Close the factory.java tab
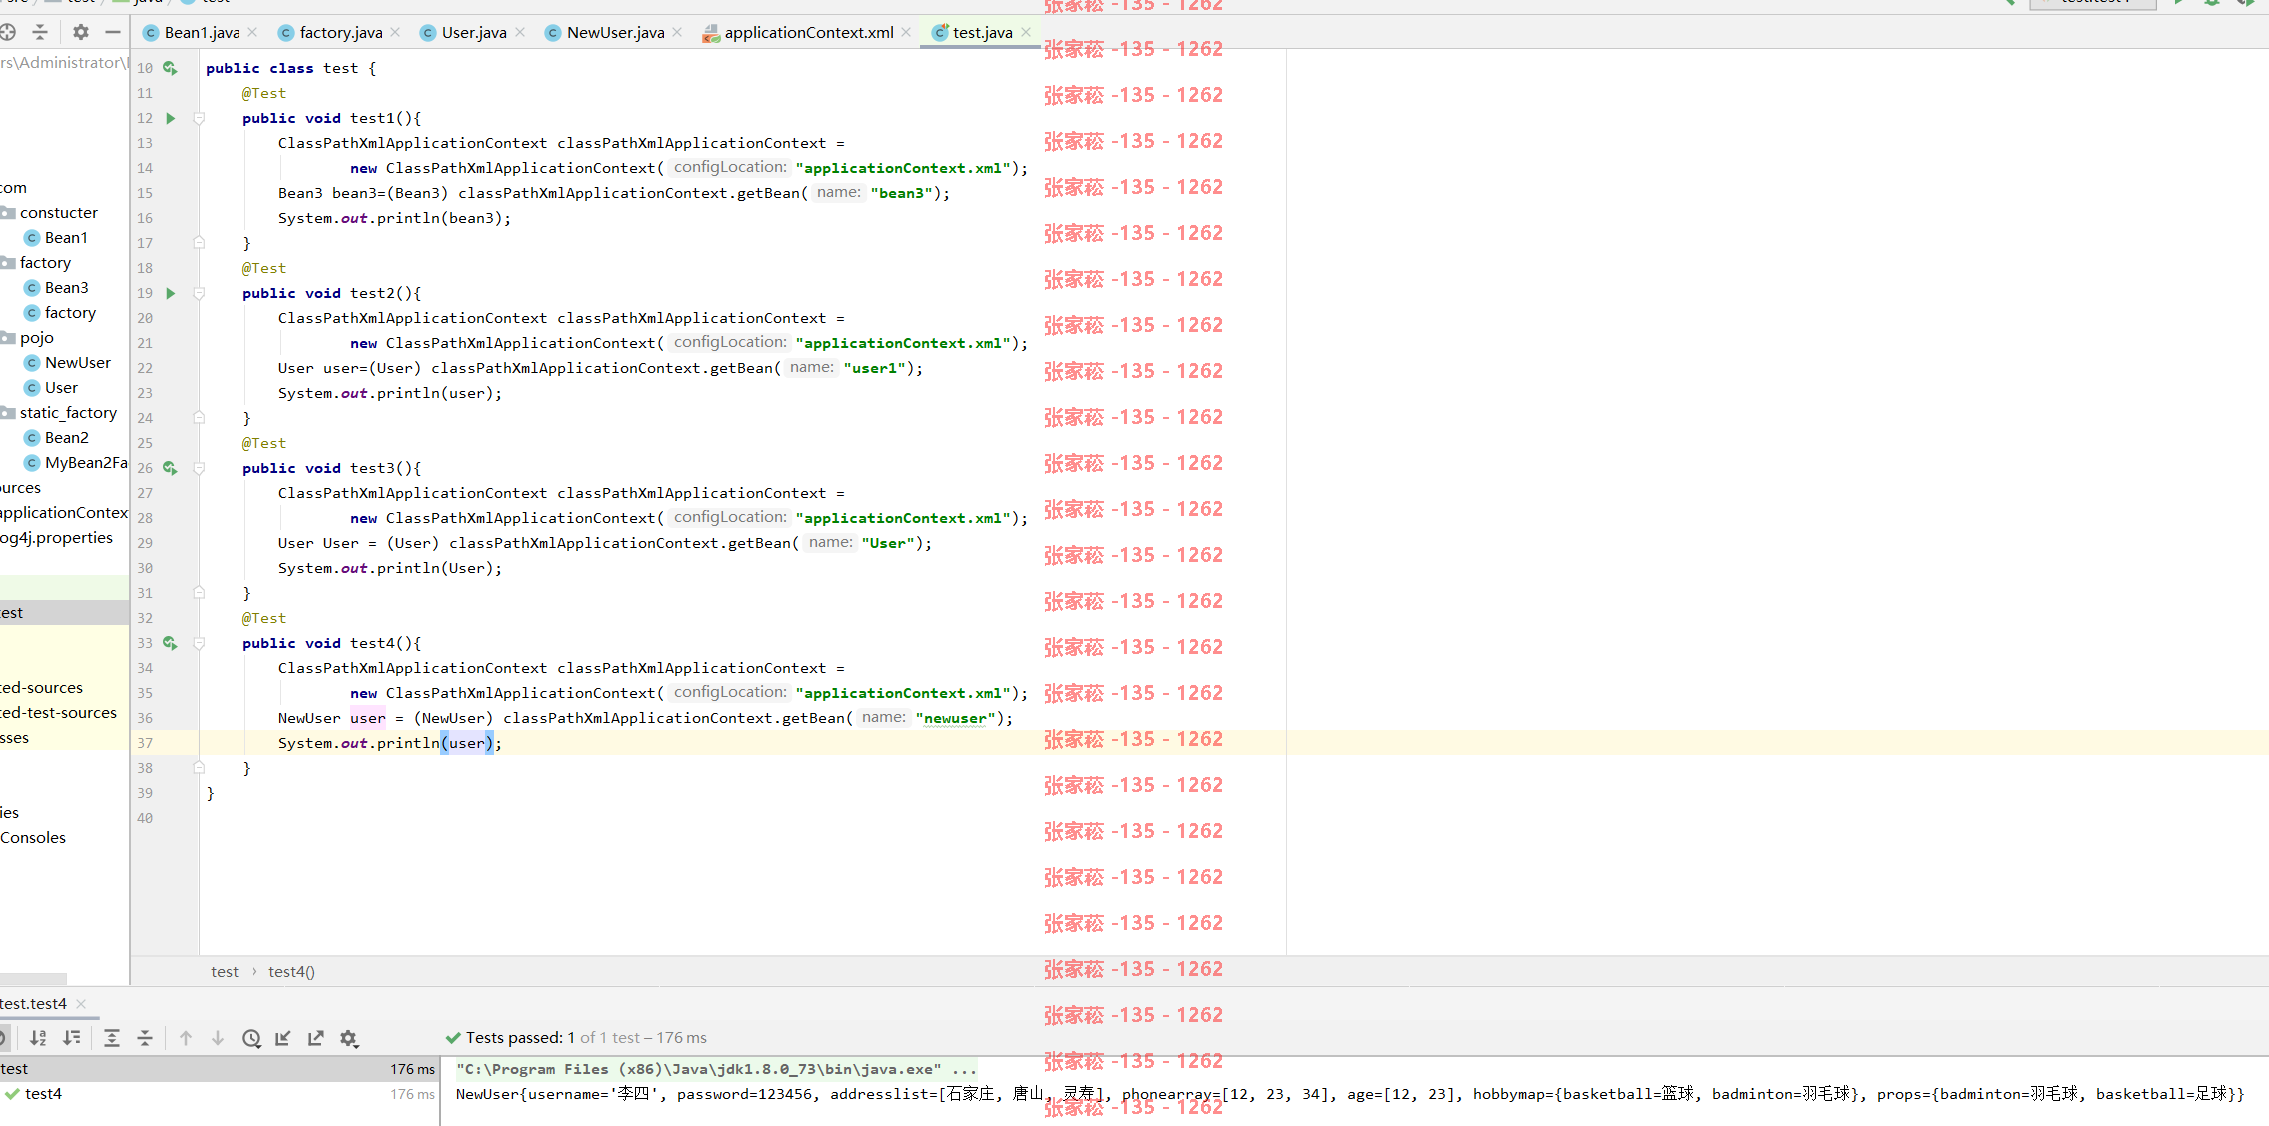 tap(395, 32)
